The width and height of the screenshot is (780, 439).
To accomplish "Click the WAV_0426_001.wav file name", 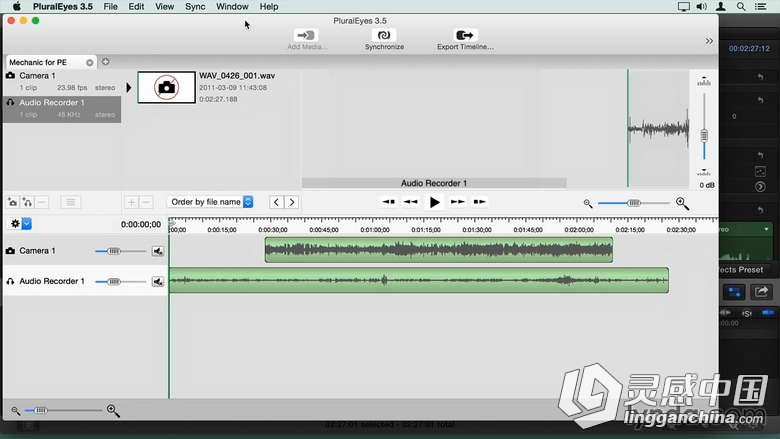I will [x=237, y=76].
